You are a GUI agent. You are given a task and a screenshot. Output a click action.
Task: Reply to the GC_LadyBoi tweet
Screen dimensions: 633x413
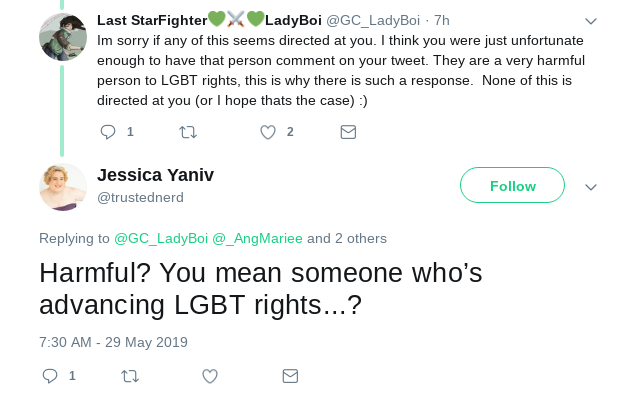108,132
